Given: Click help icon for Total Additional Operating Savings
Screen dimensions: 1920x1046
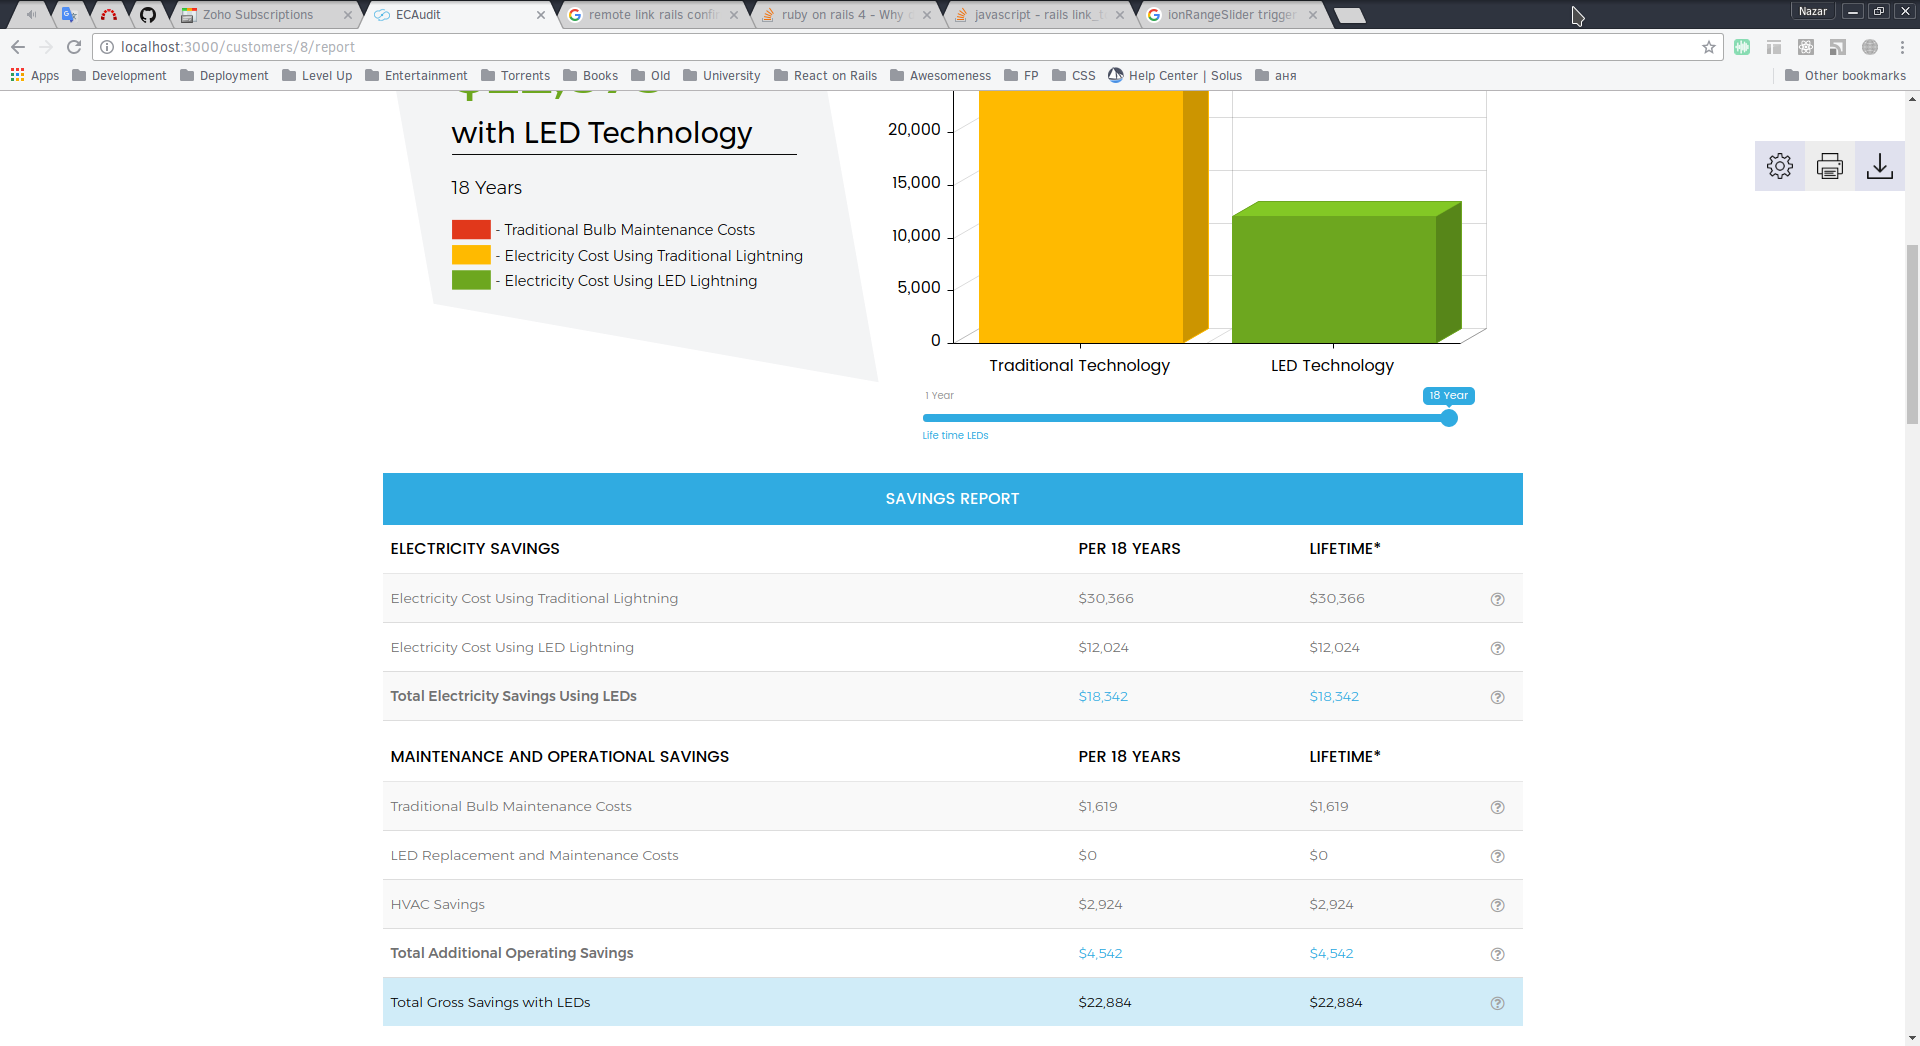Looking at the screenshot, I should tap(1497, 954).
